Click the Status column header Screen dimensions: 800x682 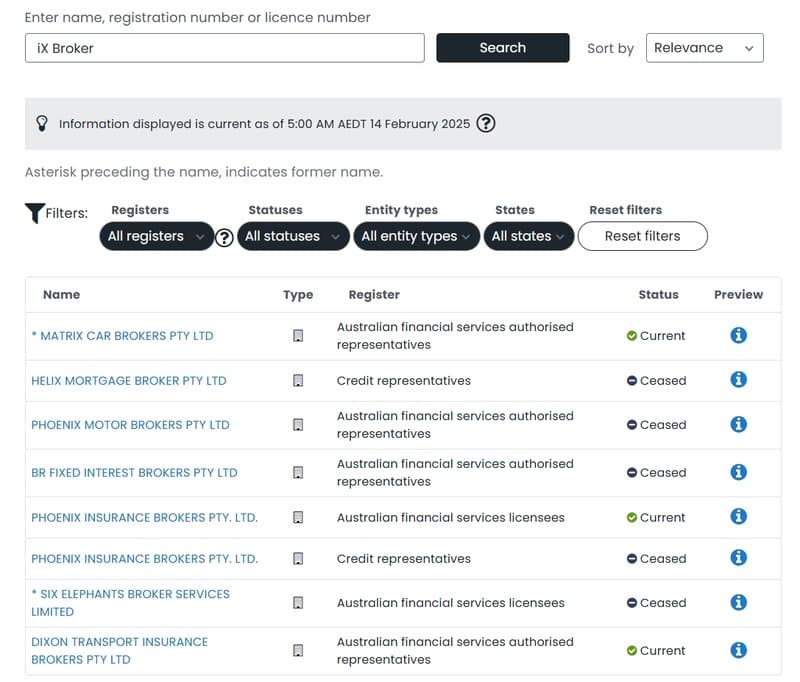(658, 294)
